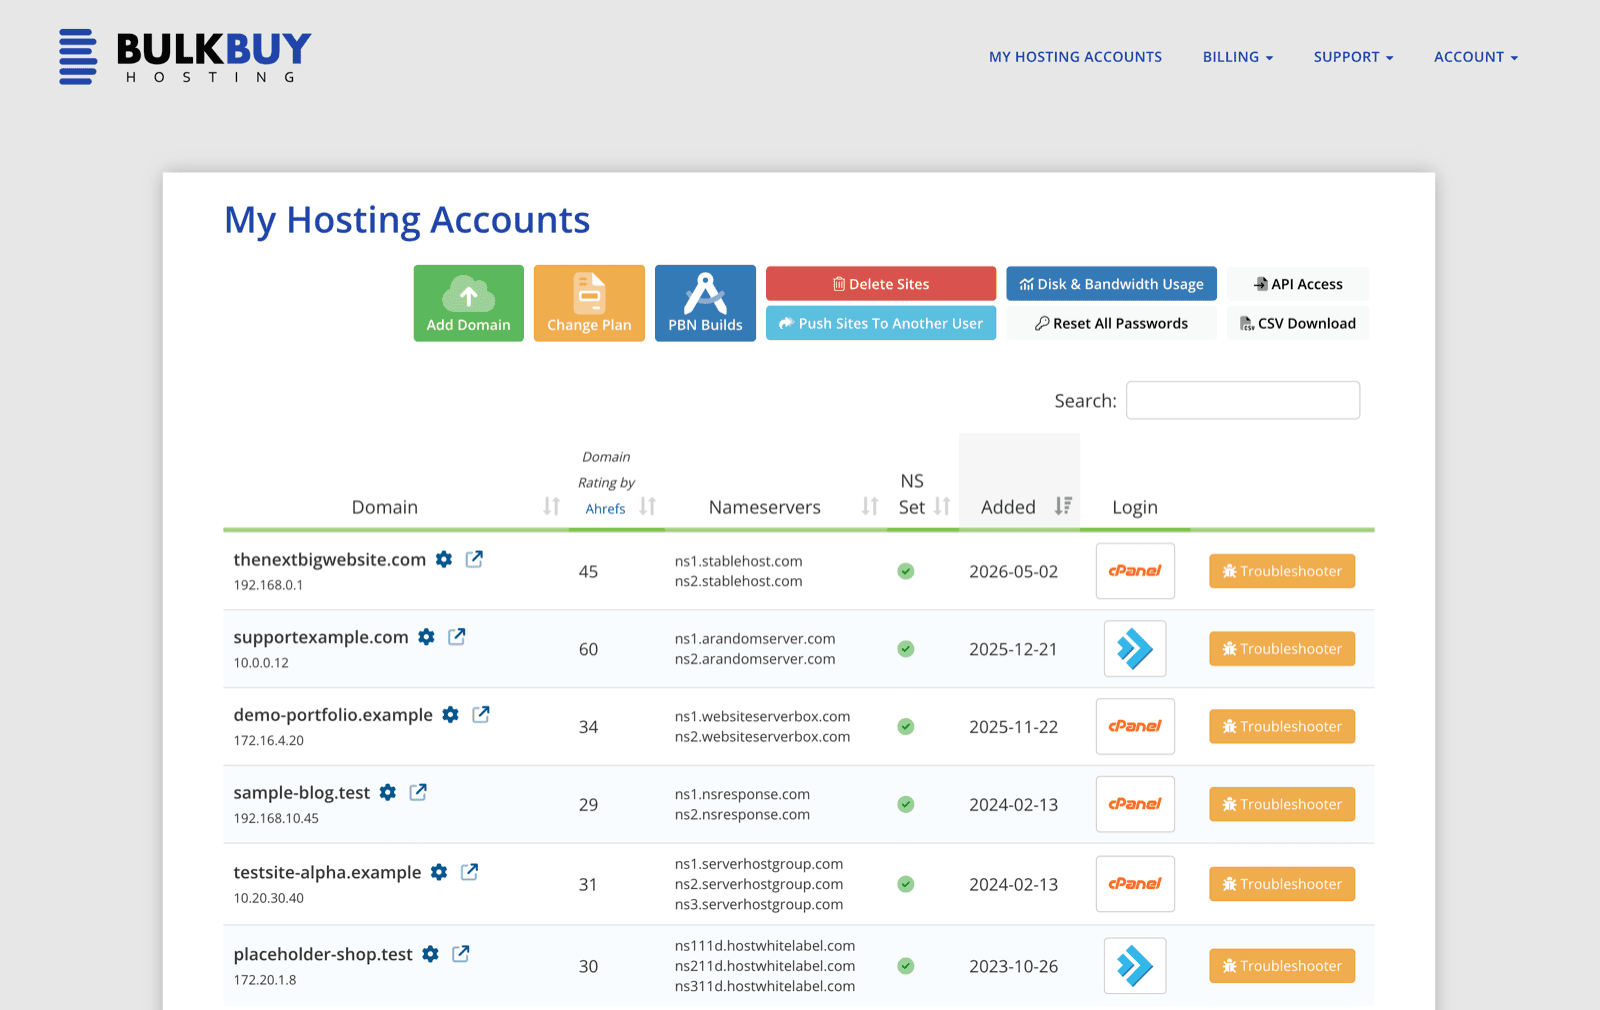Run Troubleshooter for placeholder-shop.test
This screenshot has width=1600, height=1010.
click(x=1282, y=966)
